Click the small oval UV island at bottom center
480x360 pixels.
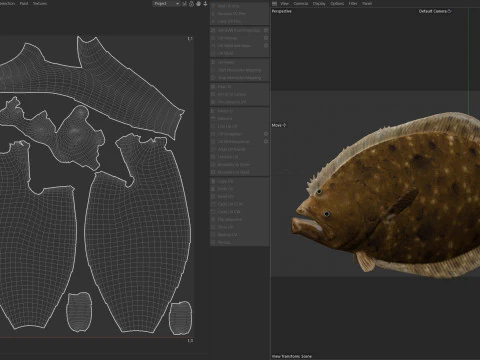[x=79, y=312]
